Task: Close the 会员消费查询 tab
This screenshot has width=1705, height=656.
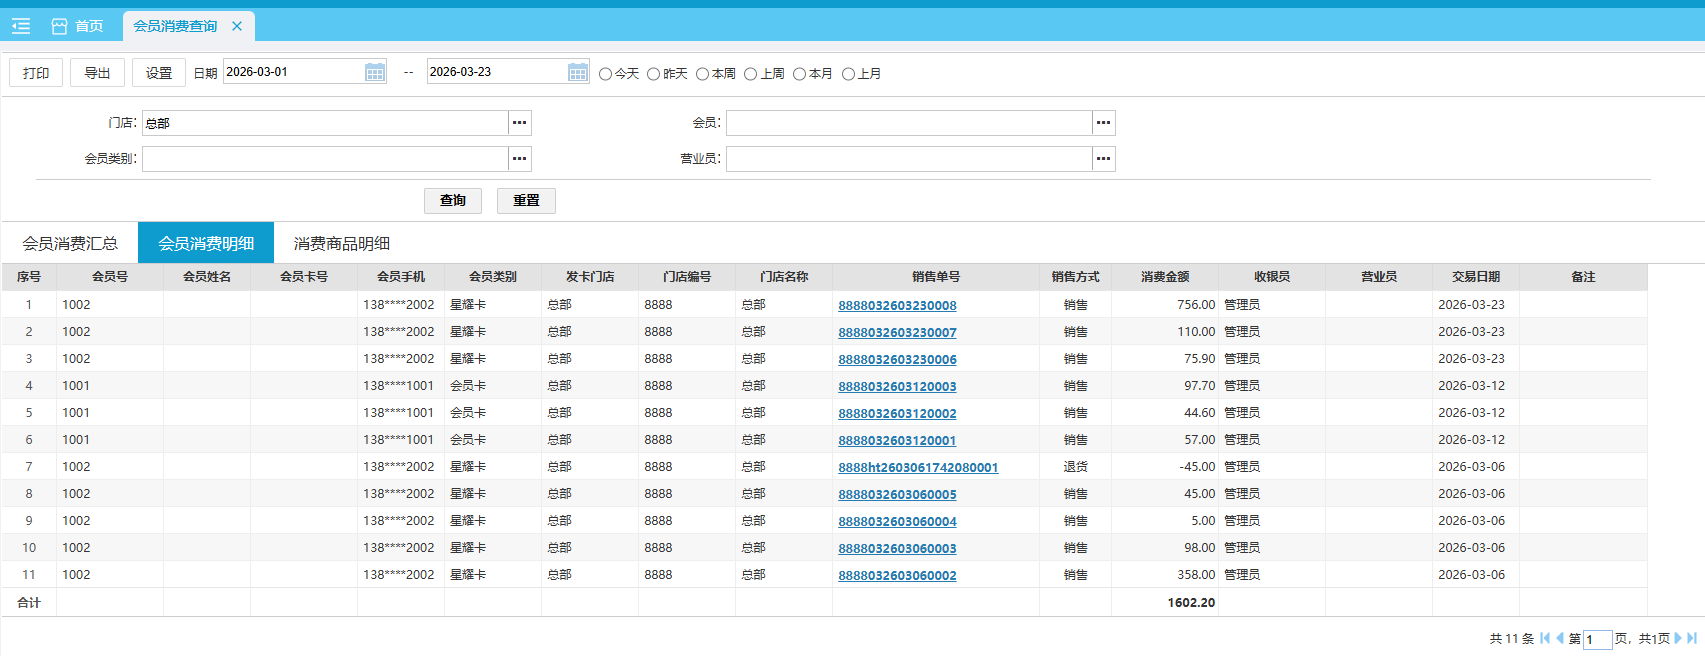Action: click(x=237, y=26)
